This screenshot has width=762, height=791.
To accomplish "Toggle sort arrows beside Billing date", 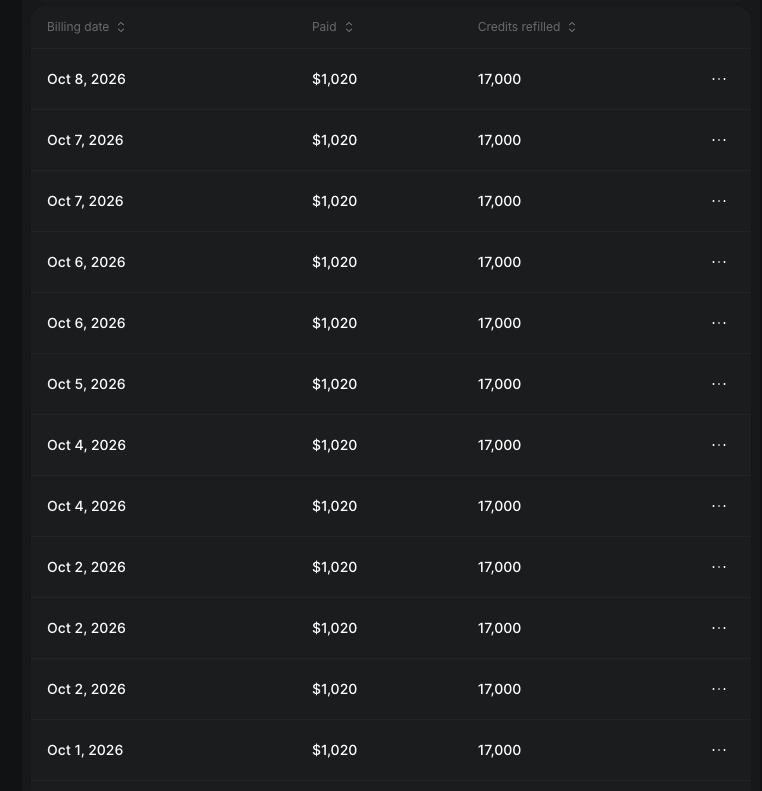I will (121, 27).
